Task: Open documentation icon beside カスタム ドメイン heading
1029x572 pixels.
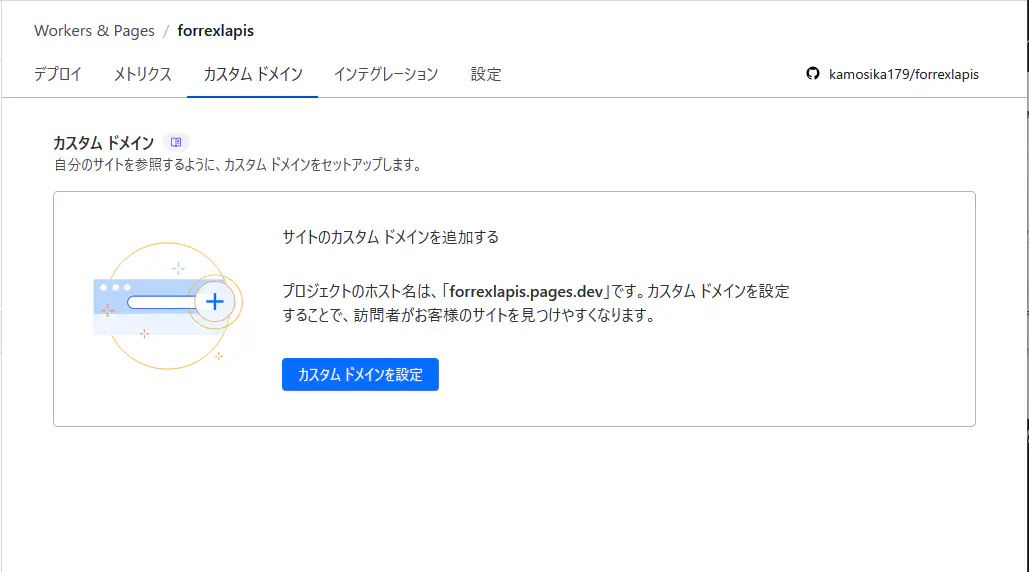Action: [176, 143]
